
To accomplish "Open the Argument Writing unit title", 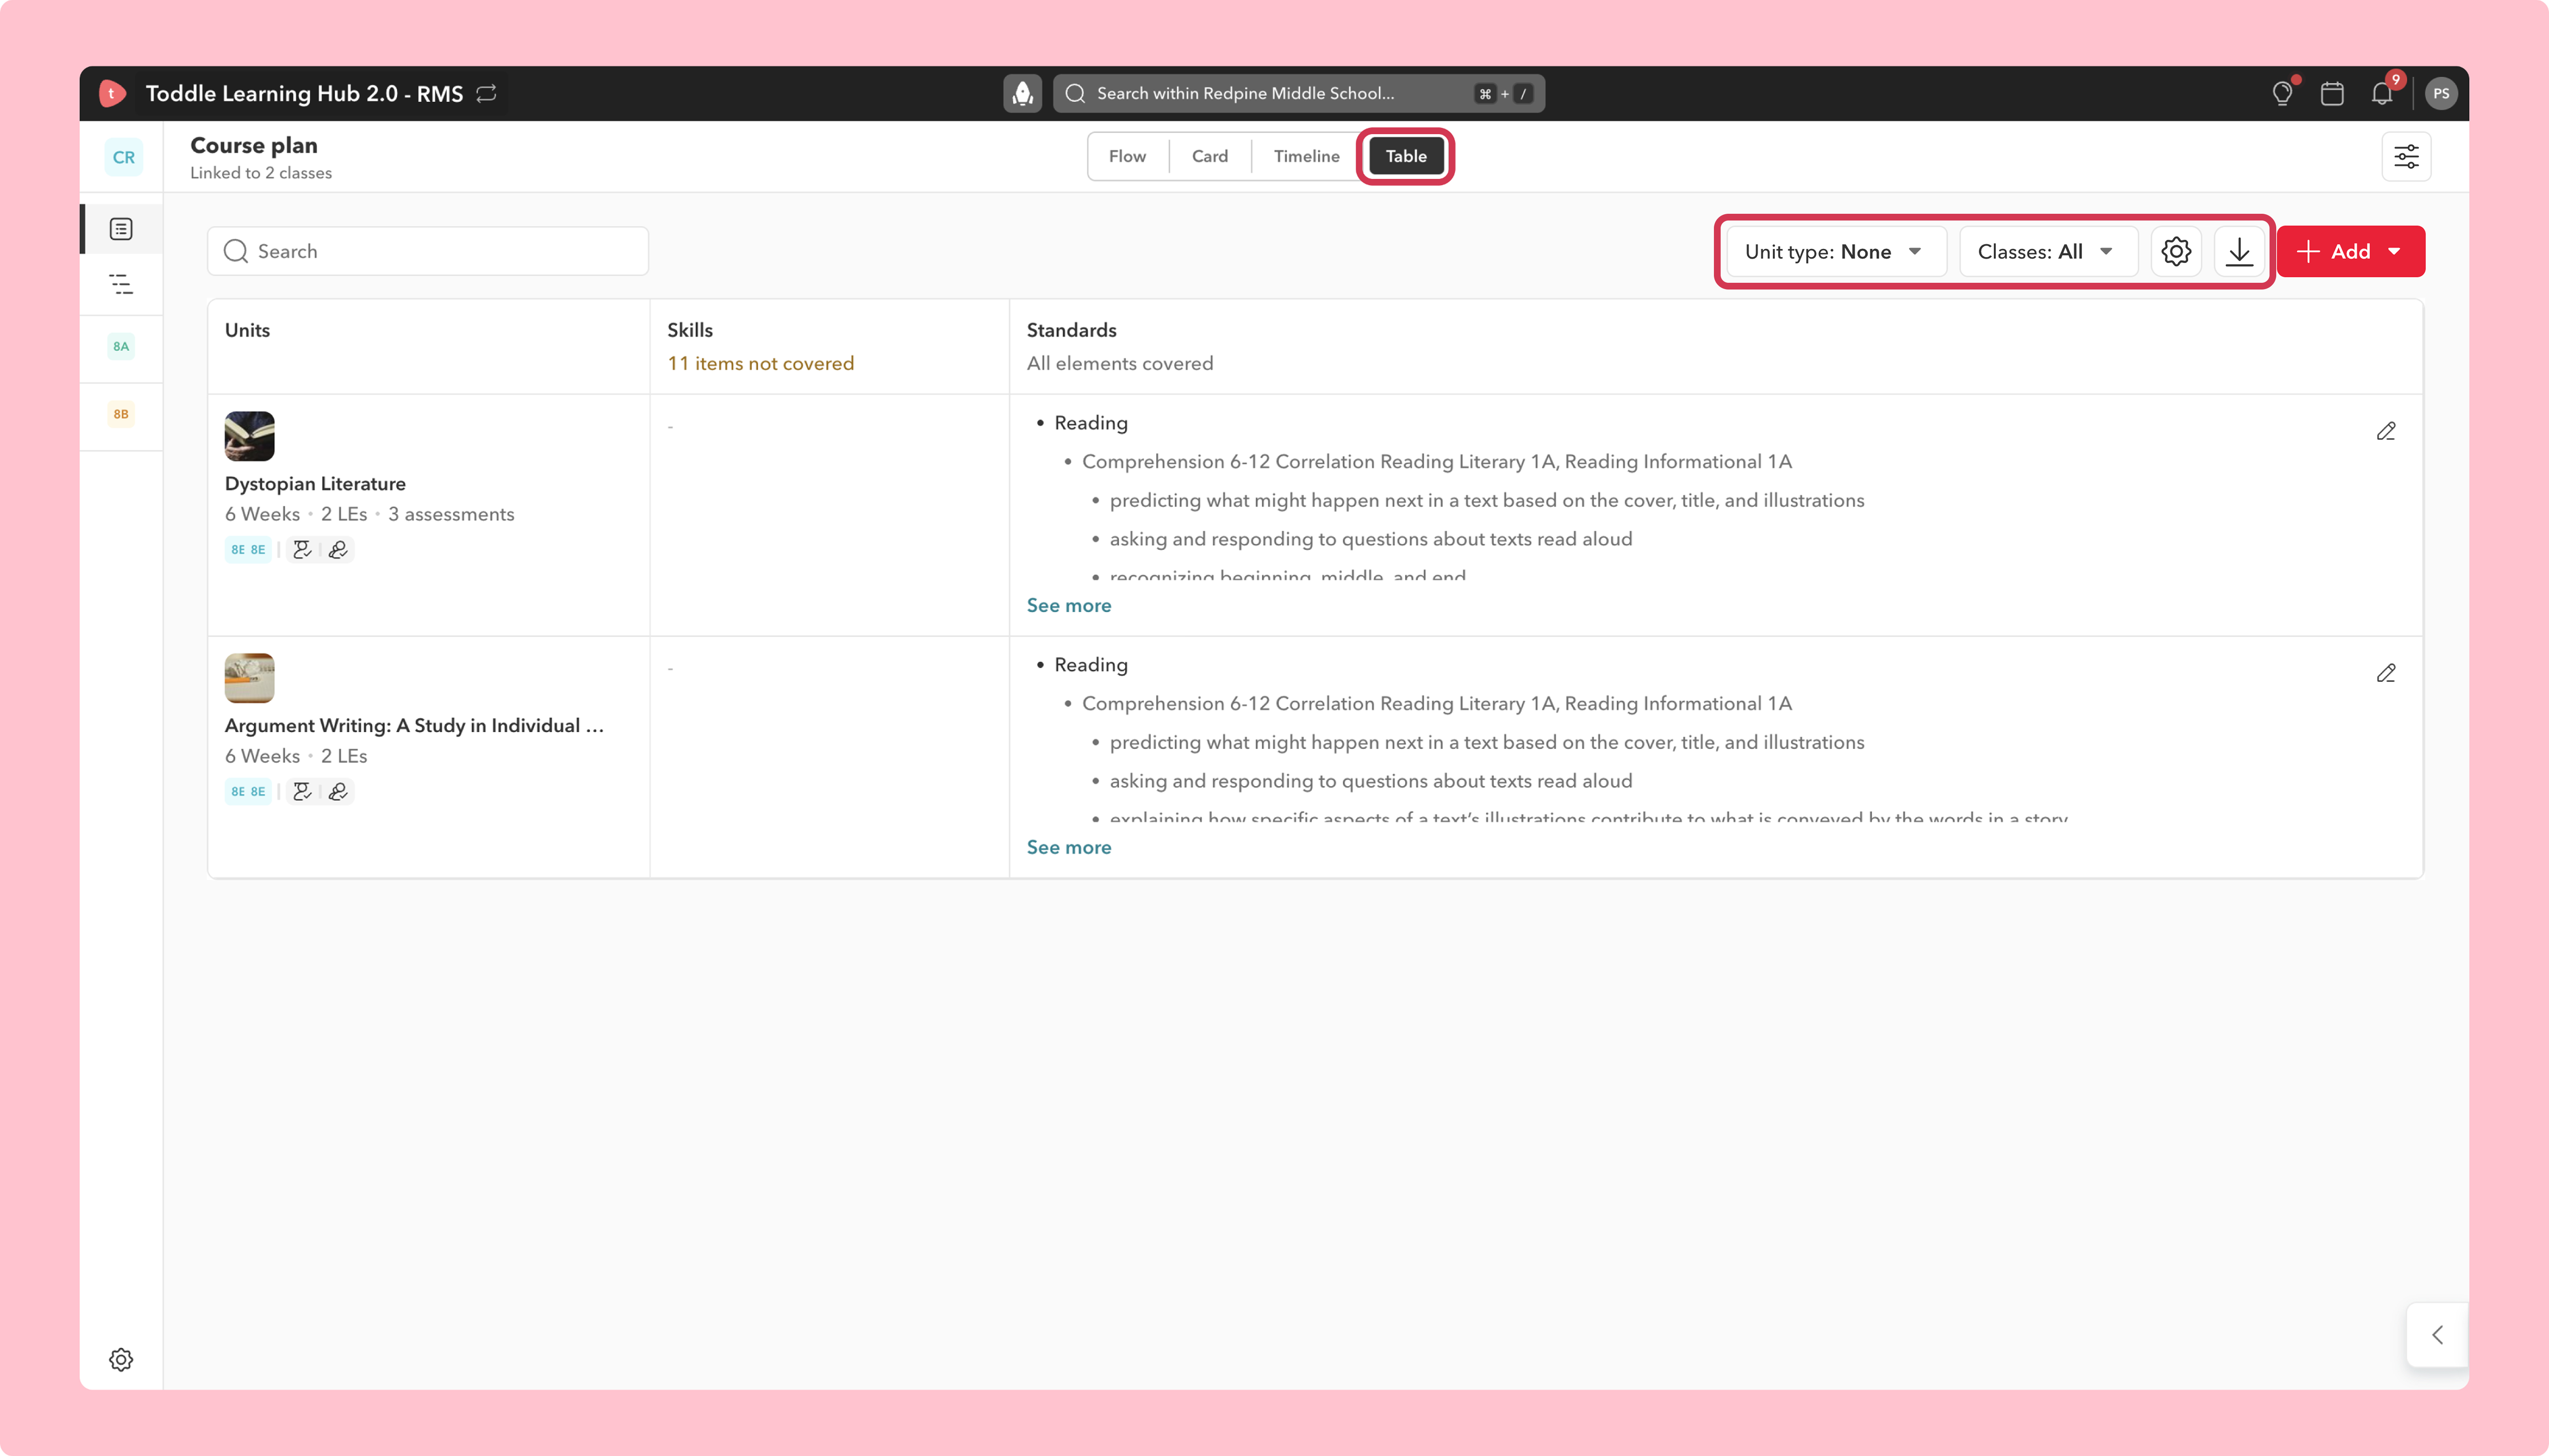I will [414, 725].
